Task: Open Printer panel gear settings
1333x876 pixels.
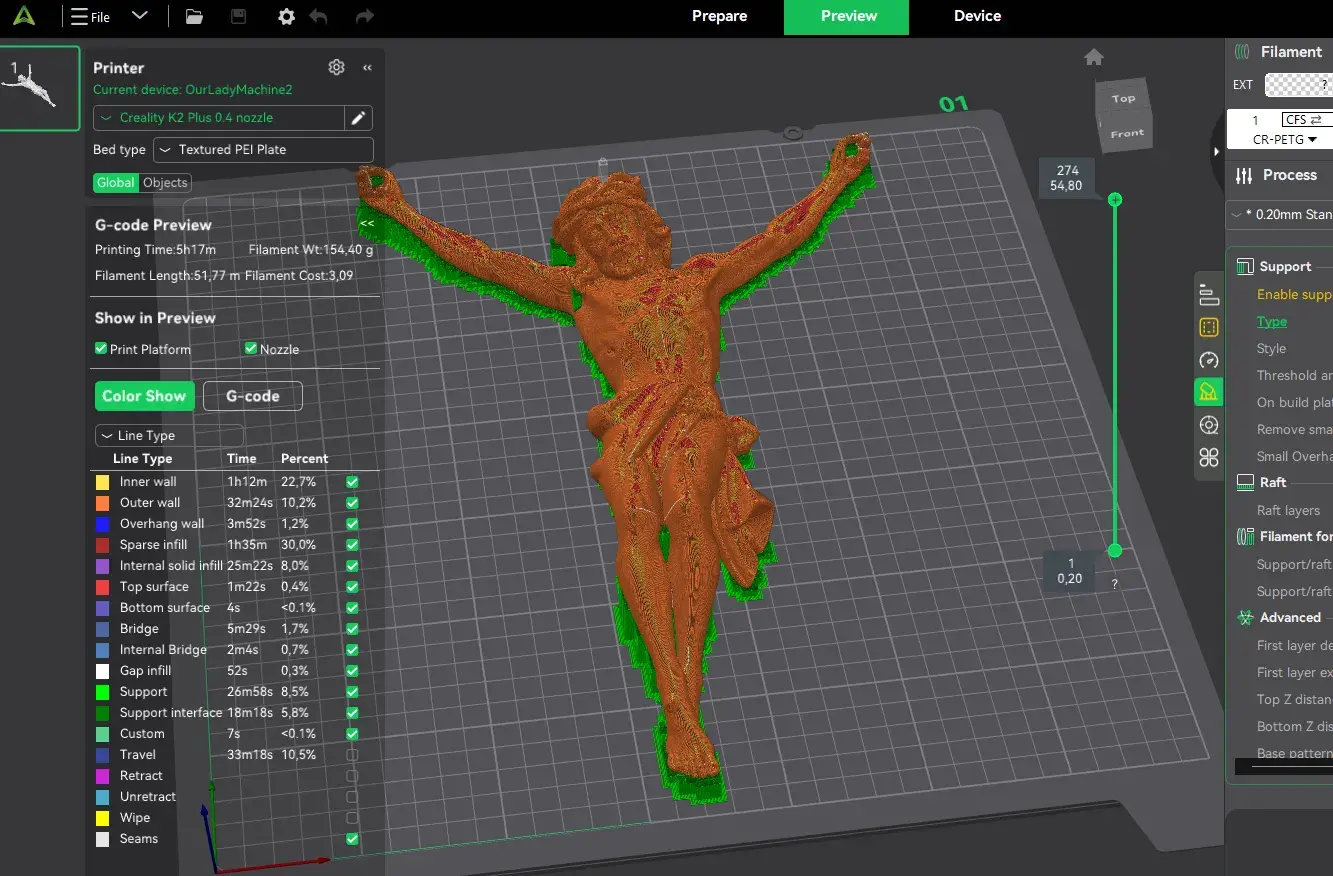Action: [336, 67]
